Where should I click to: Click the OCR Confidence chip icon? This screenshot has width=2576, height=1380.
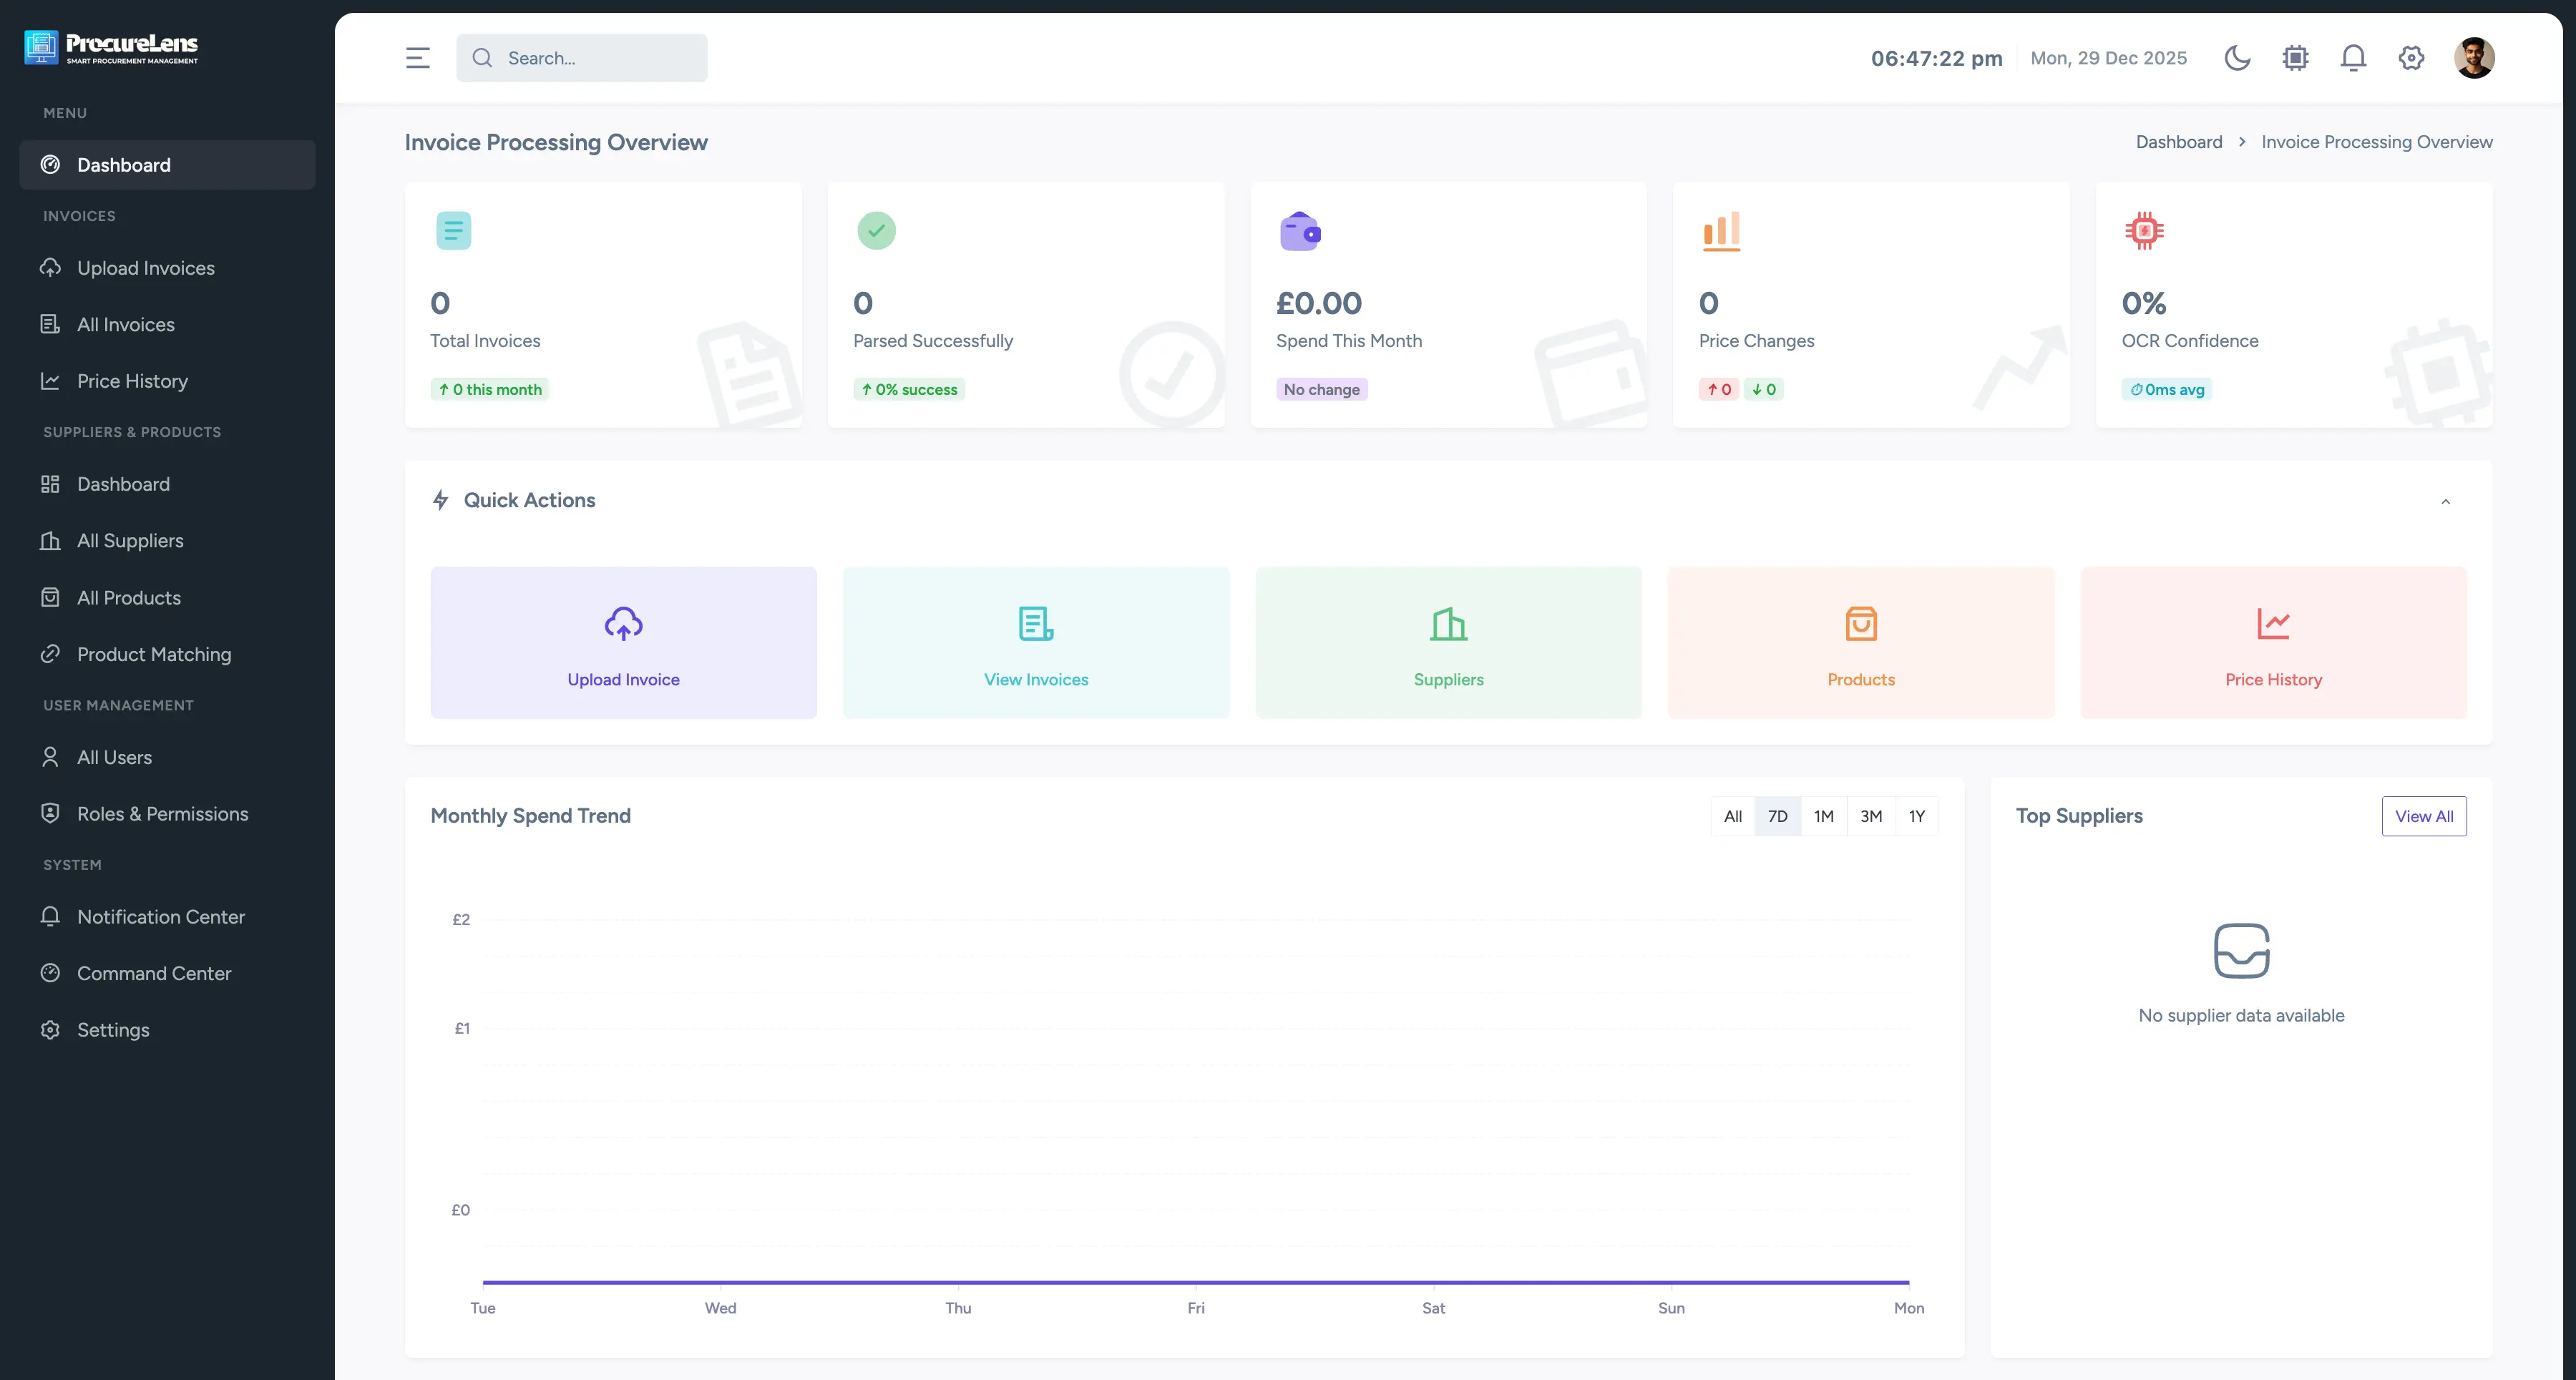[x=2144, y=231]
